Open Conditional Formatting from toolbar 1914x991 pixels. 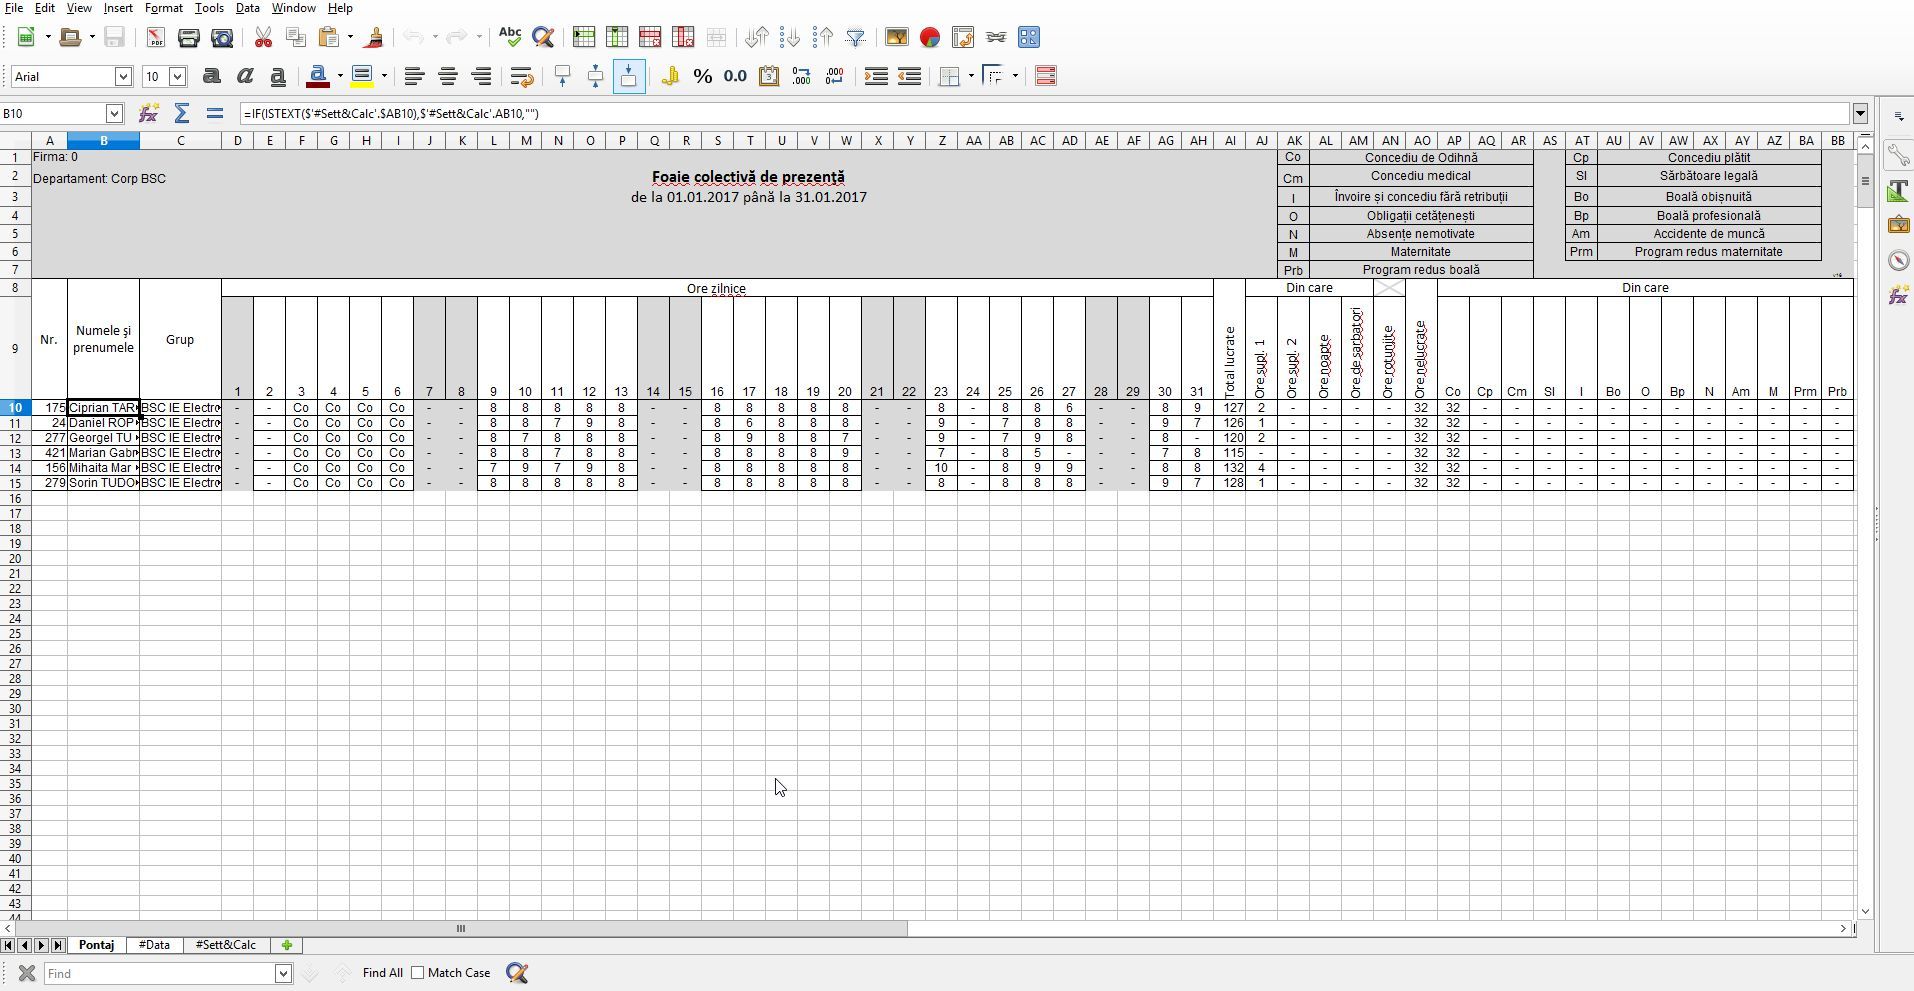point(1046,76)
